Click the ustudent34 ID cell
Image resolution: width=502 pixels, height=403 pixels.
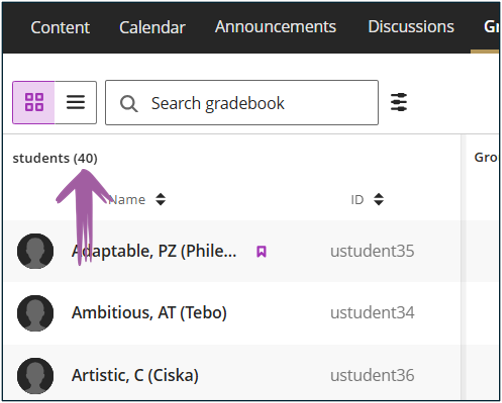point(372,313)
